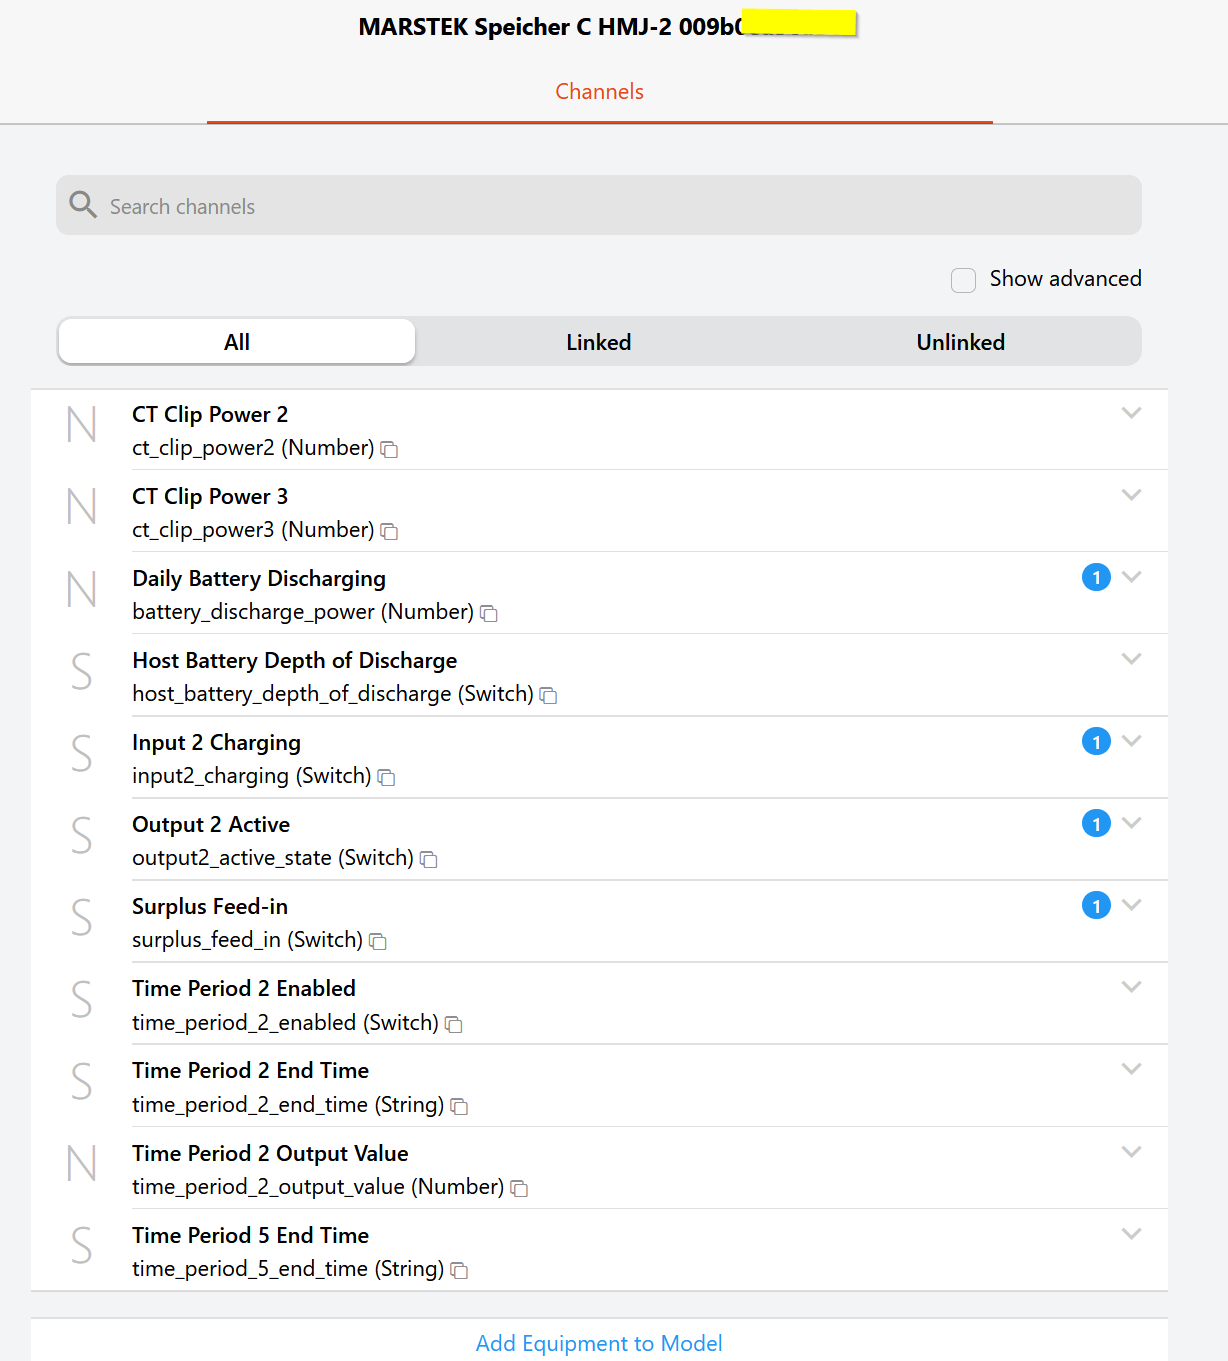This screenshot has height=1361, width=1228.
Task: Expand Surplus Feed-in channel
Action: point(1131,905)
